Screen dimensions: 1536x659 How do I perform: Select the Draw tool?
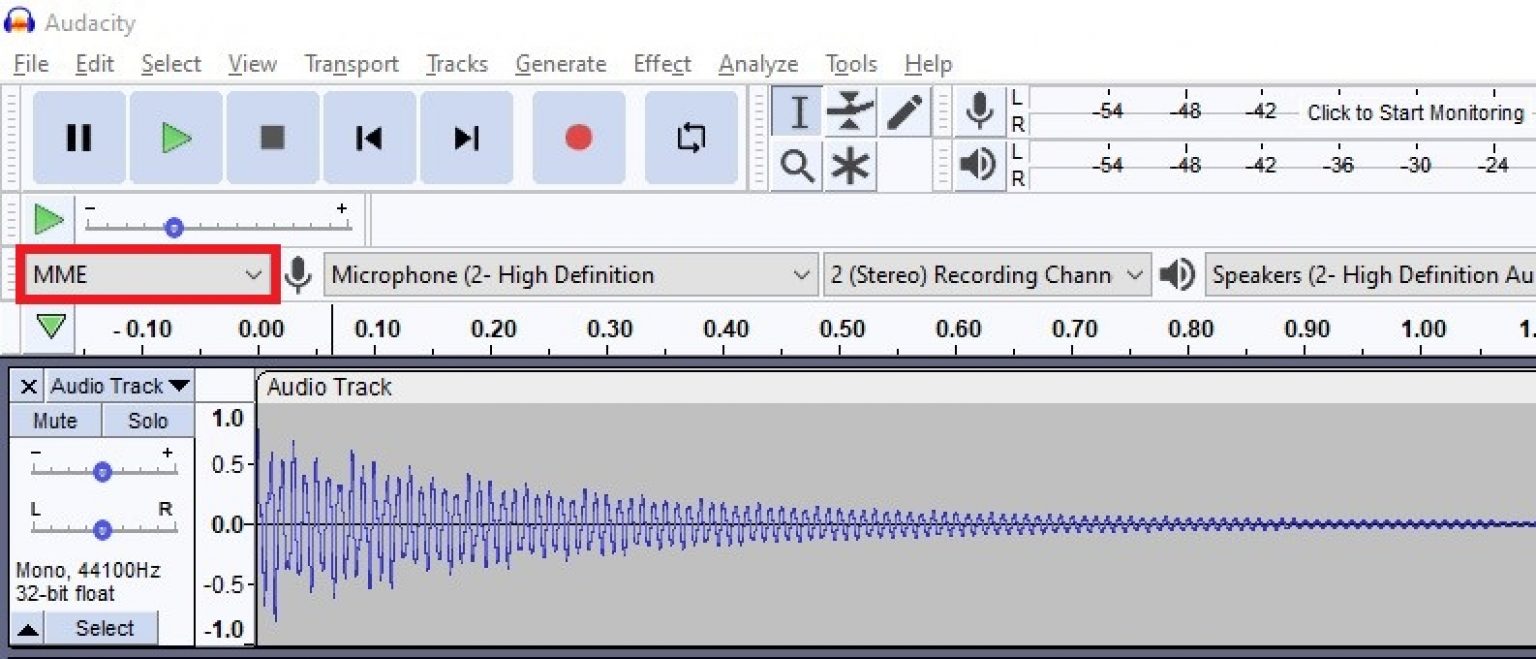905,112
